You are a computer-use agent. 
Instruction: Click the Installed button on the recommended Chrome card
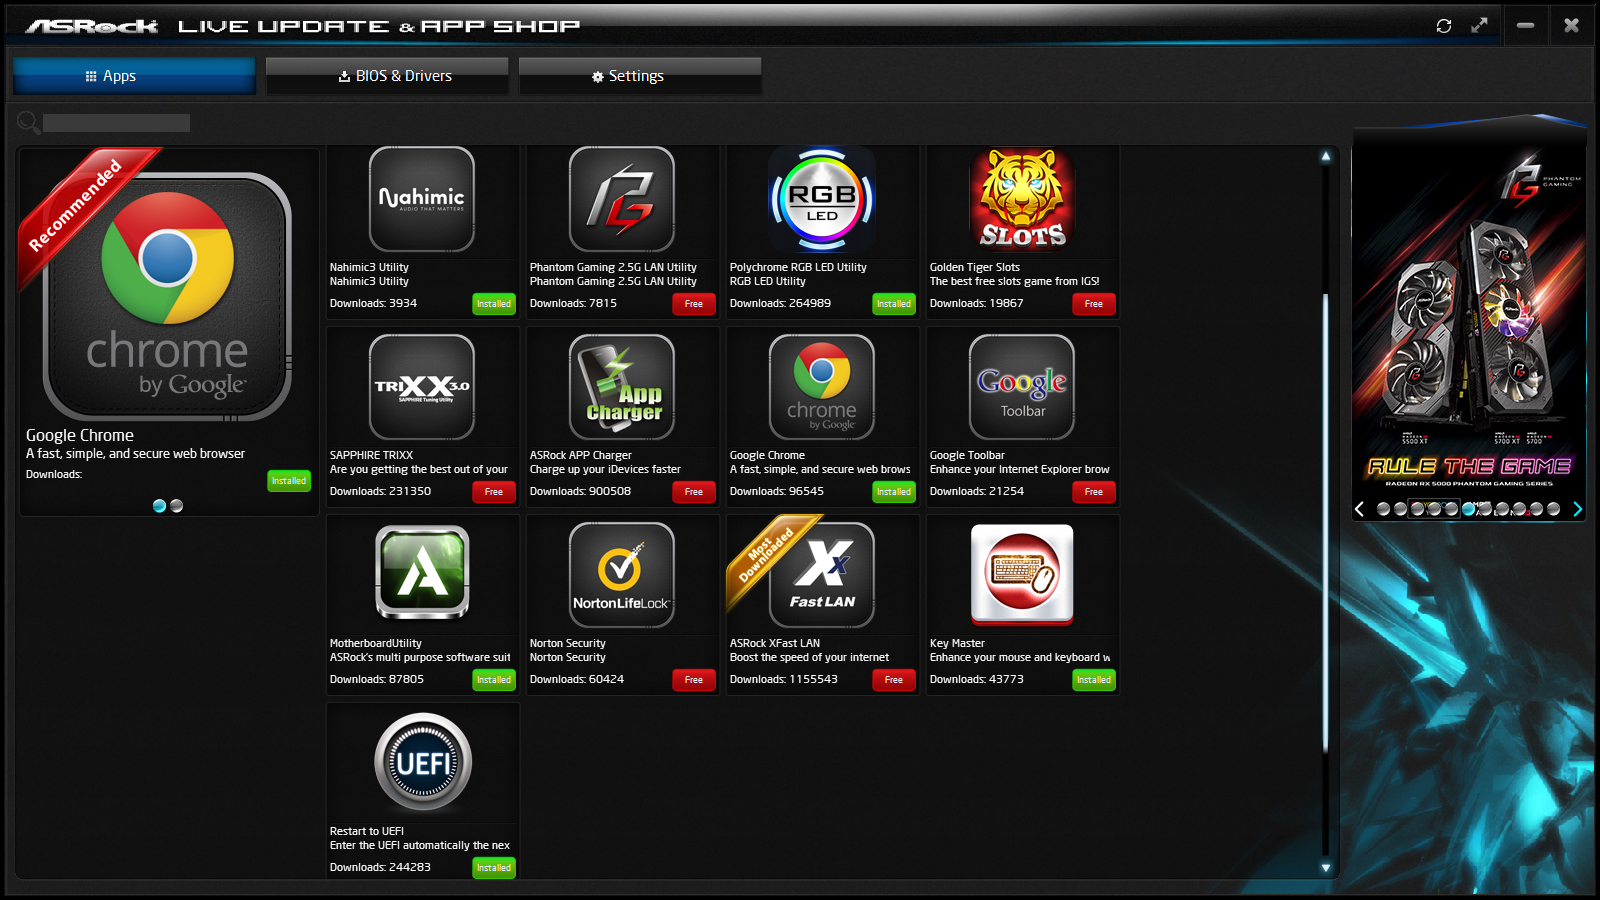pos(289,481)
